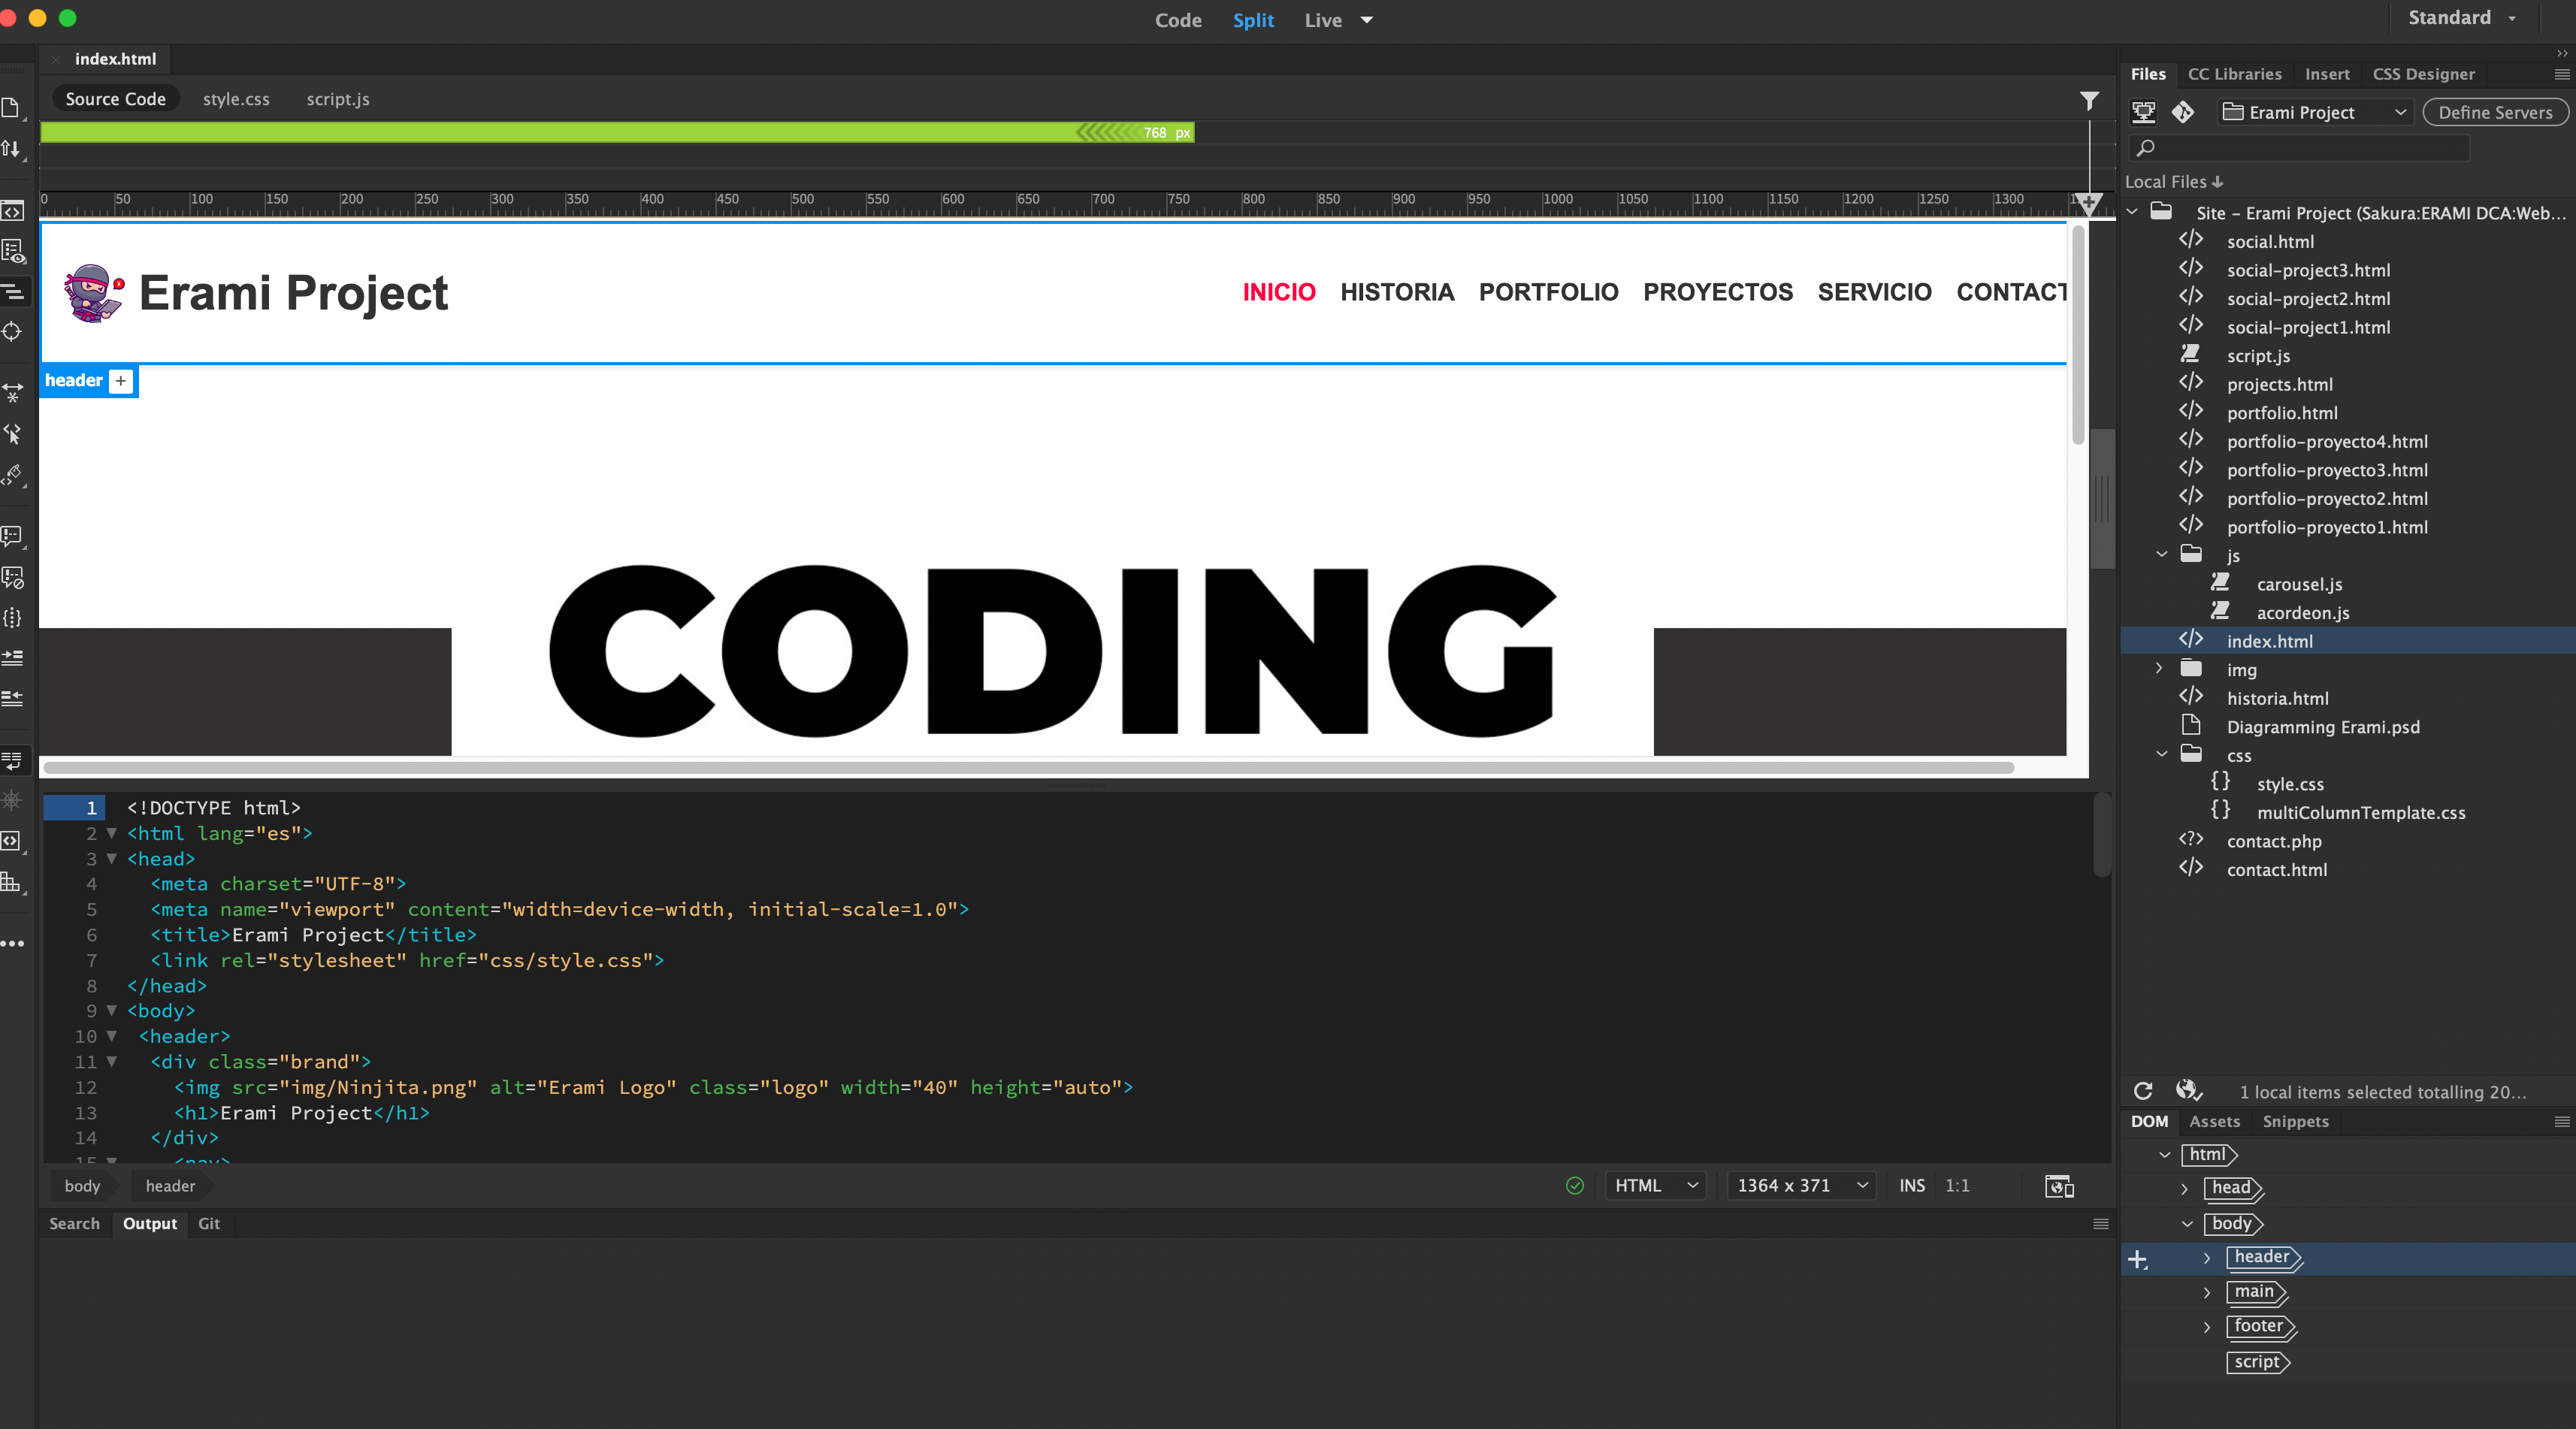
Task: Click the refresh icon in Files panel
Action: [2143, 1091]
